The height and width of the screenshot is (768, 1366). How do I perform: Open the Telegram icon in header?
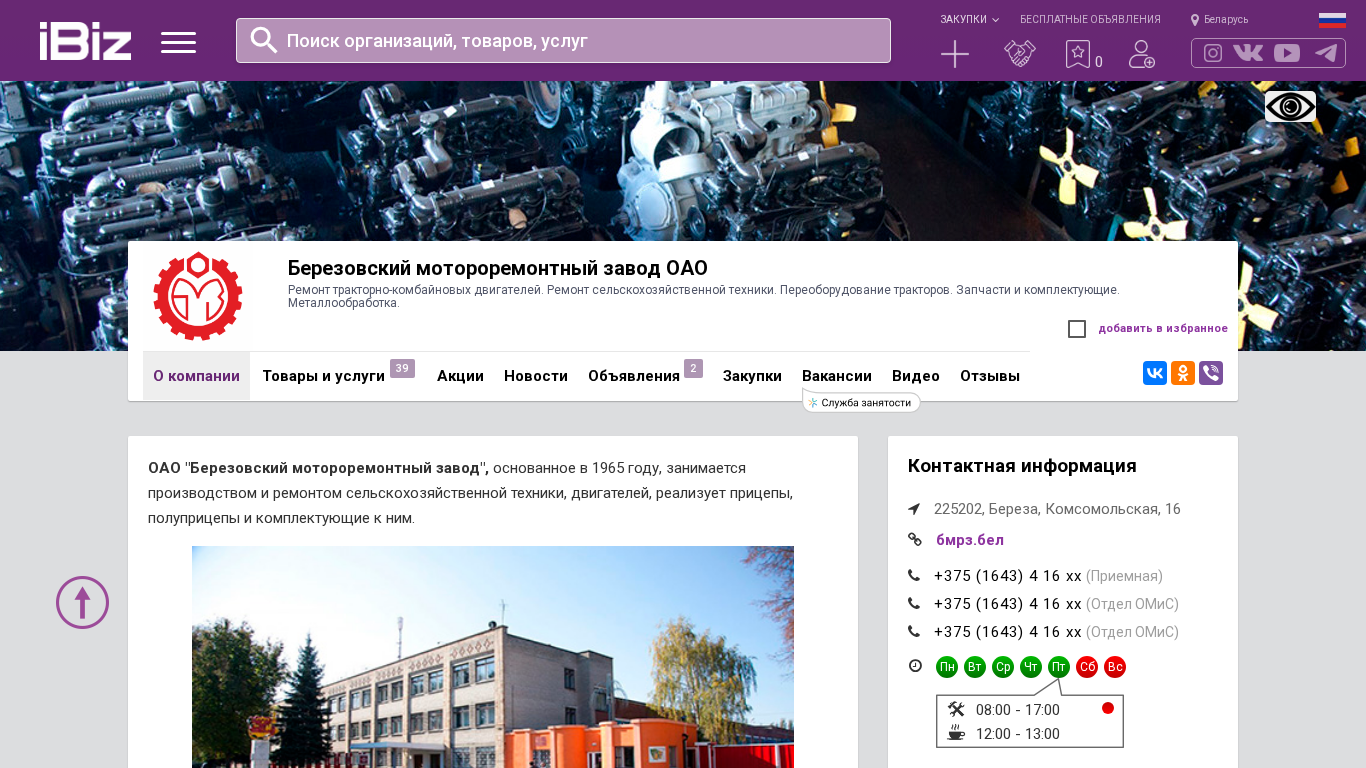point(1326,53)
